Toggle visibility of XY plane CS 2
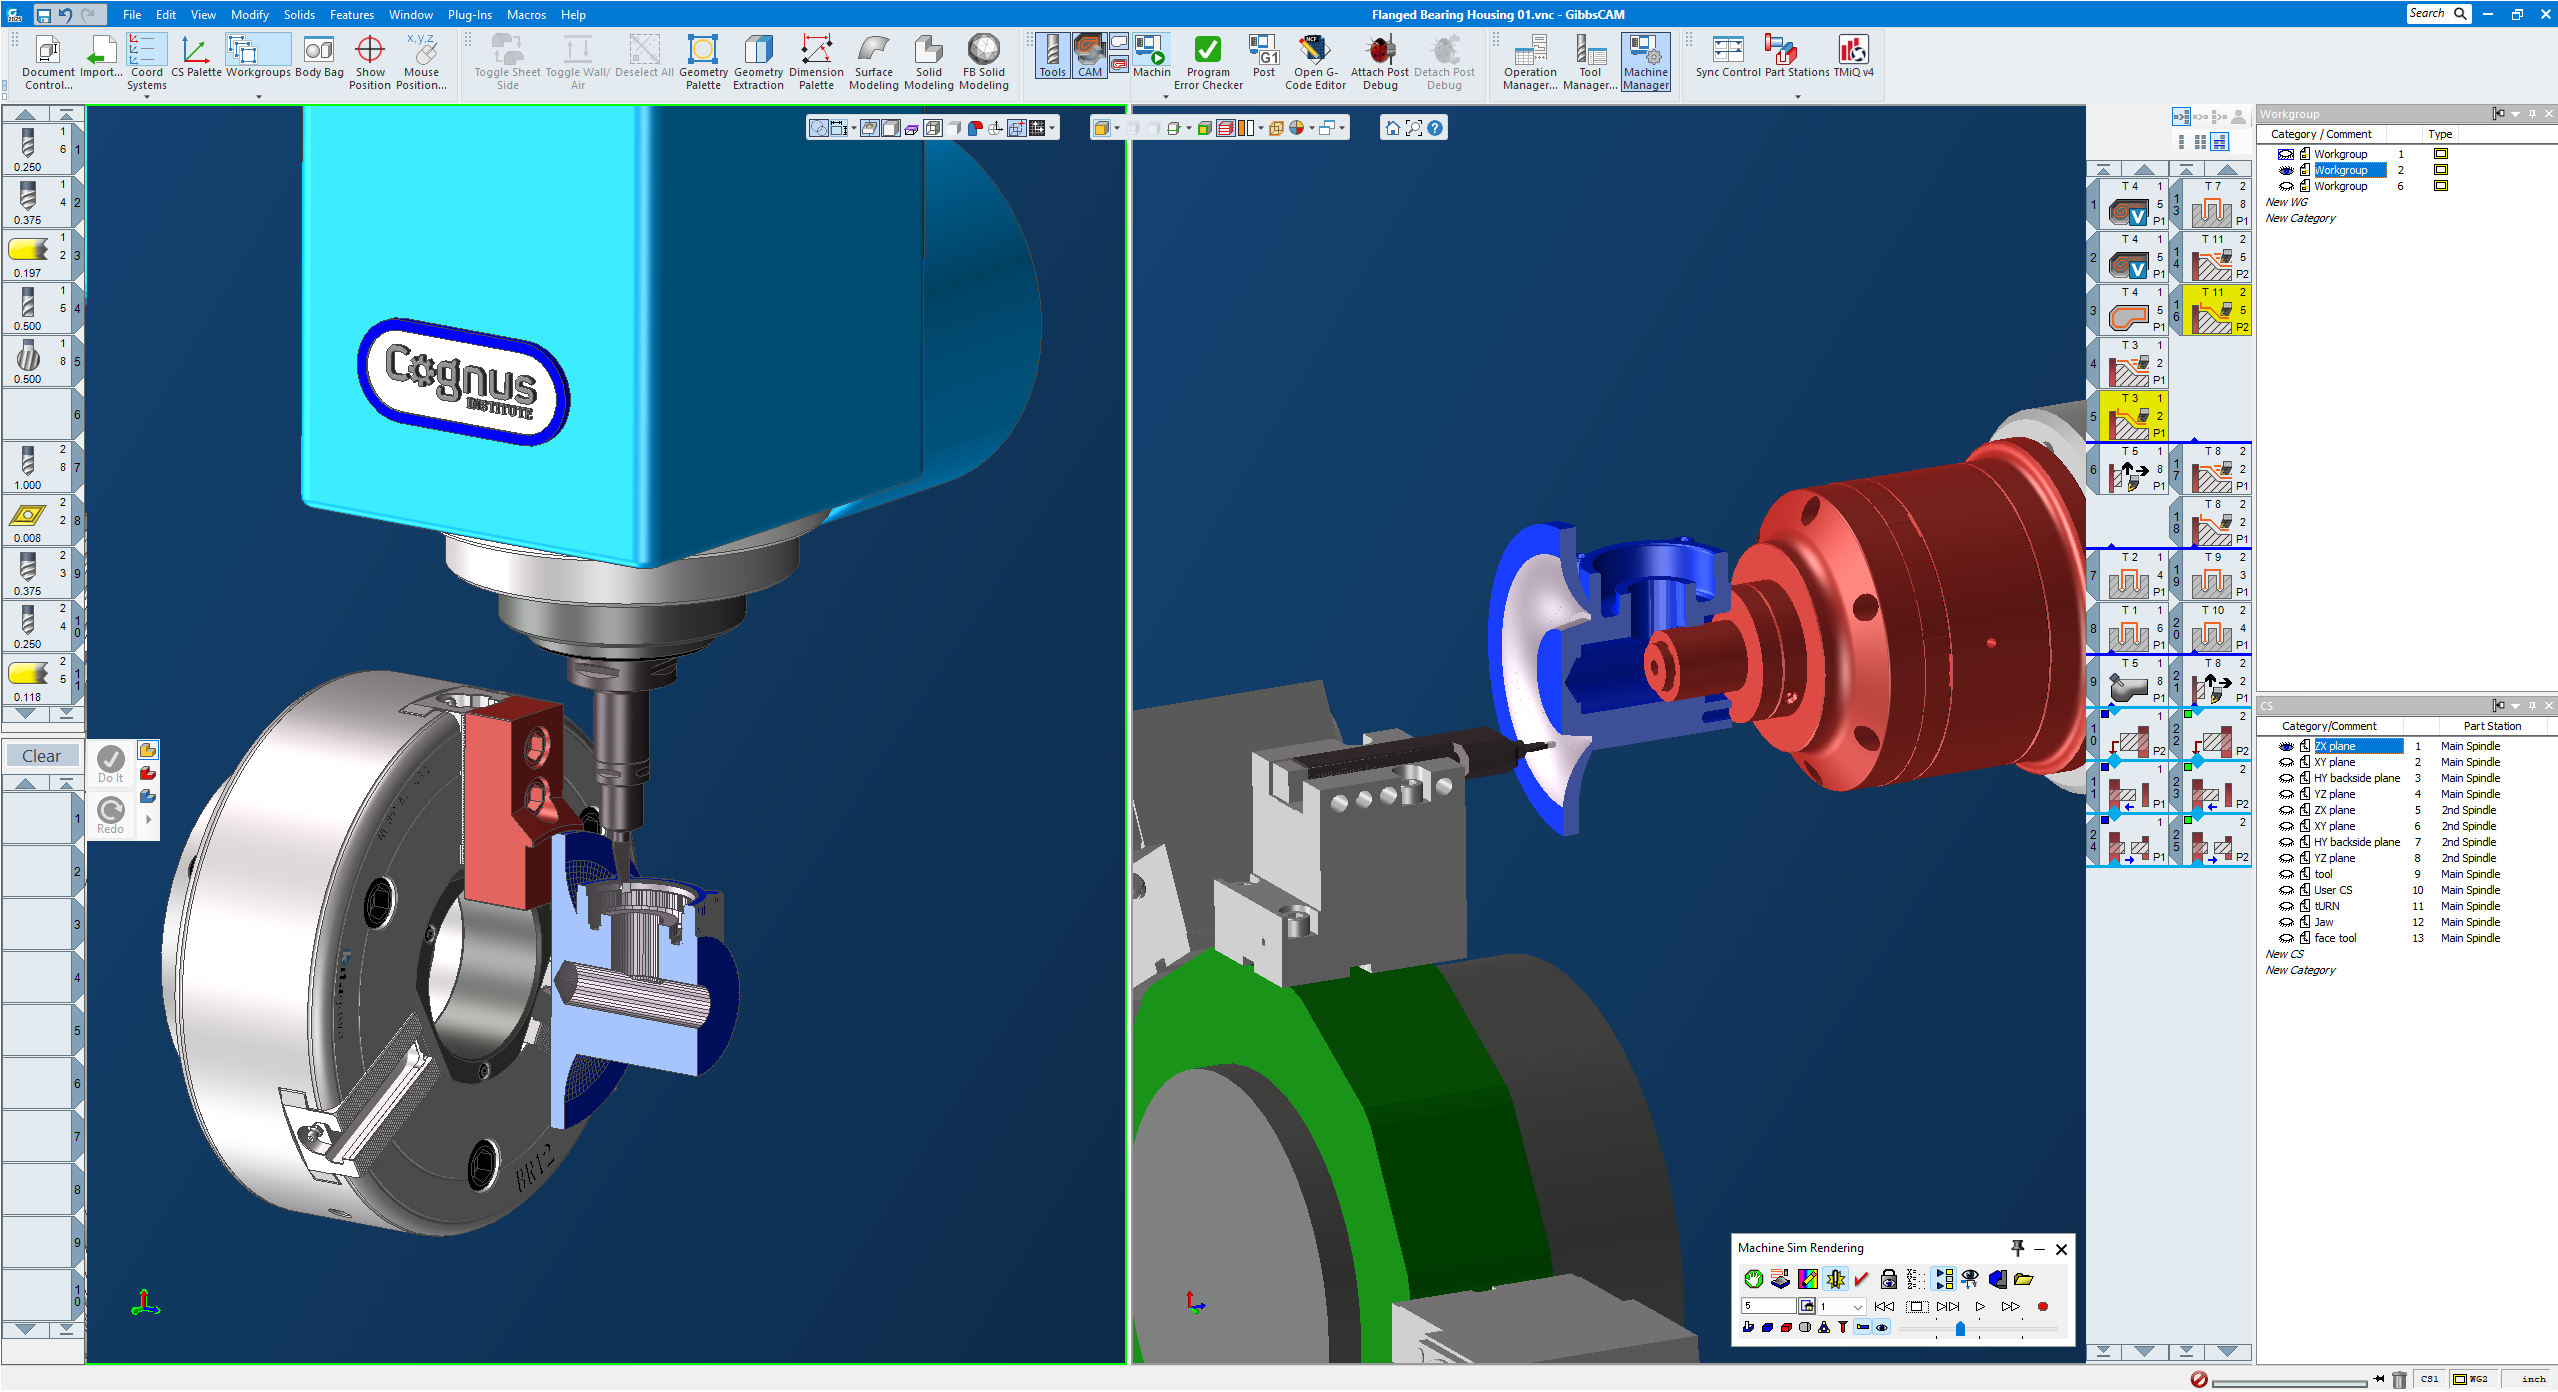Image resolution: width=2558 pixels, height=1392 pixels. pos(2286,762)
